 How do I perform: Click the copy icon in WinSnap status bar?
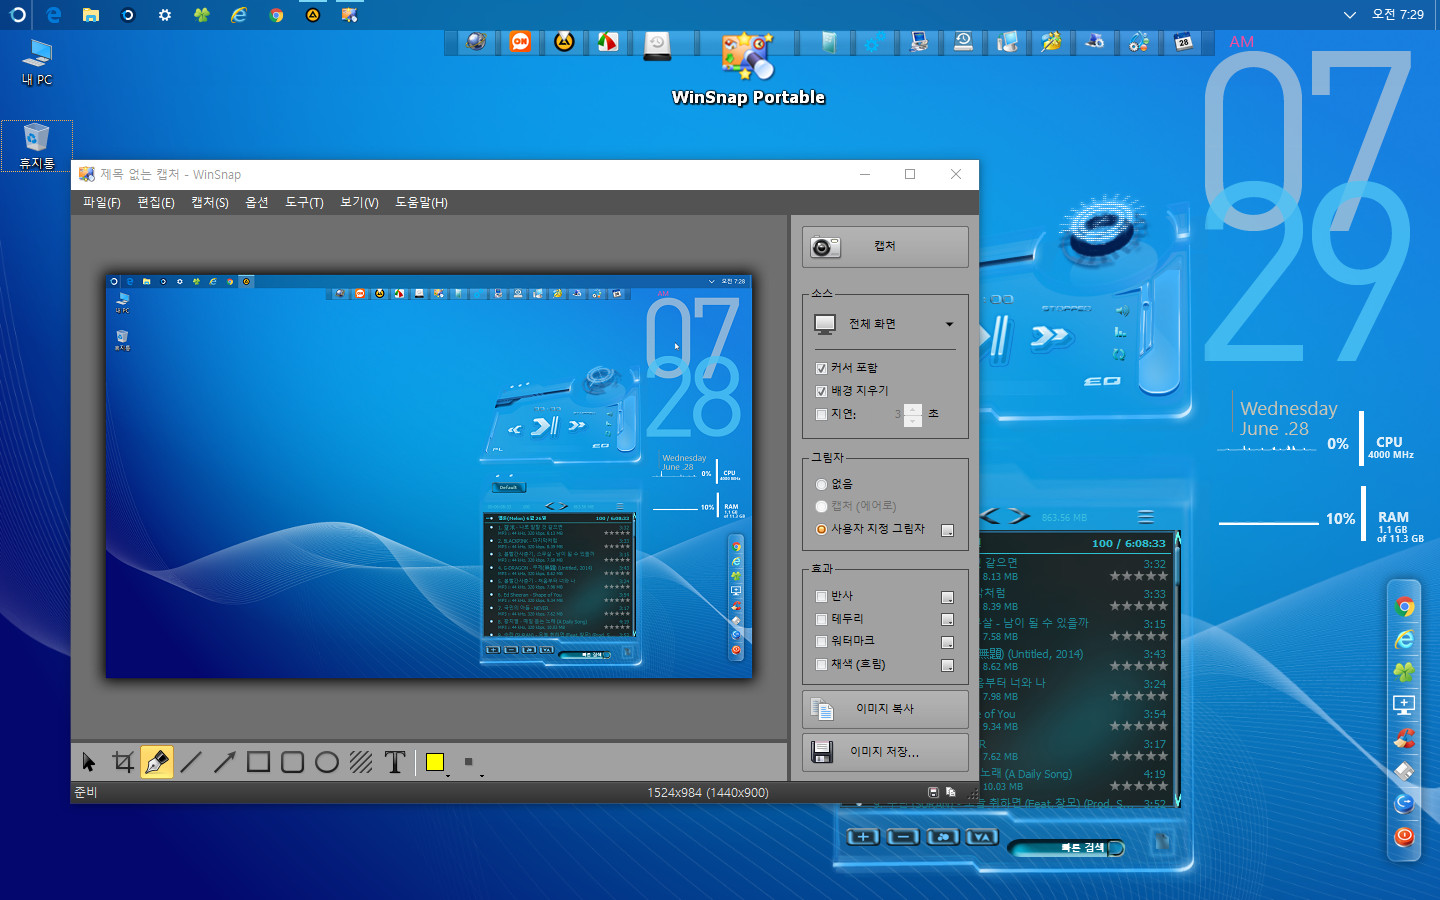tap(951, 792)
